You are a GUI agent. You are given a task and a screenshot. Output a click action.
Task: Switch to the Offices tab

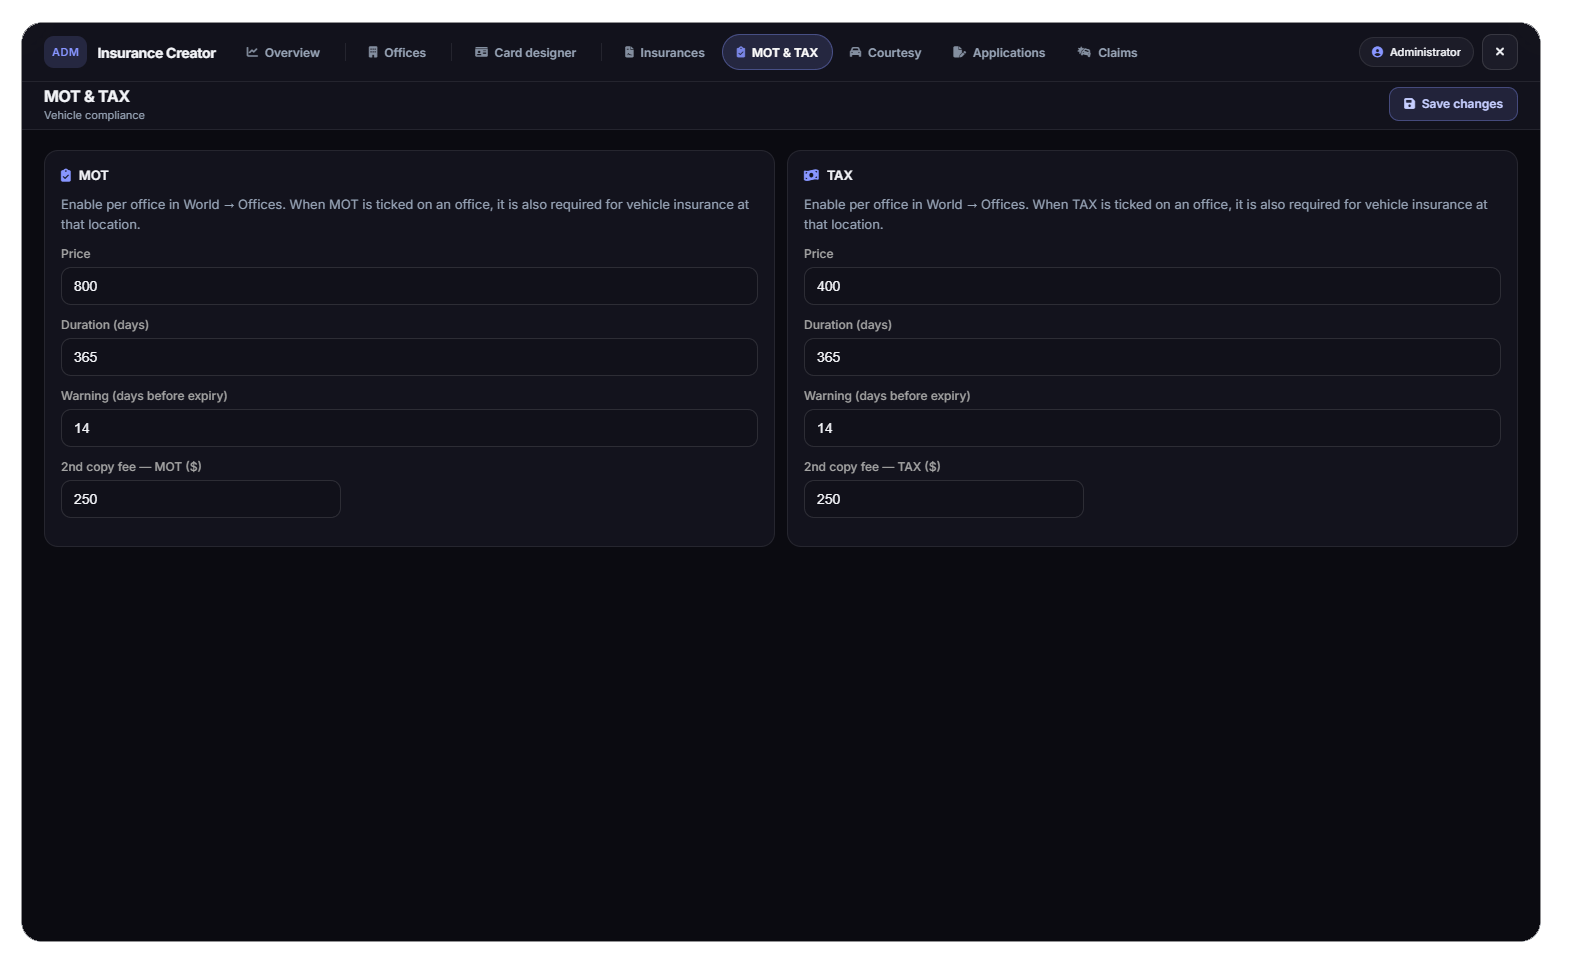(x=397, y=52)
